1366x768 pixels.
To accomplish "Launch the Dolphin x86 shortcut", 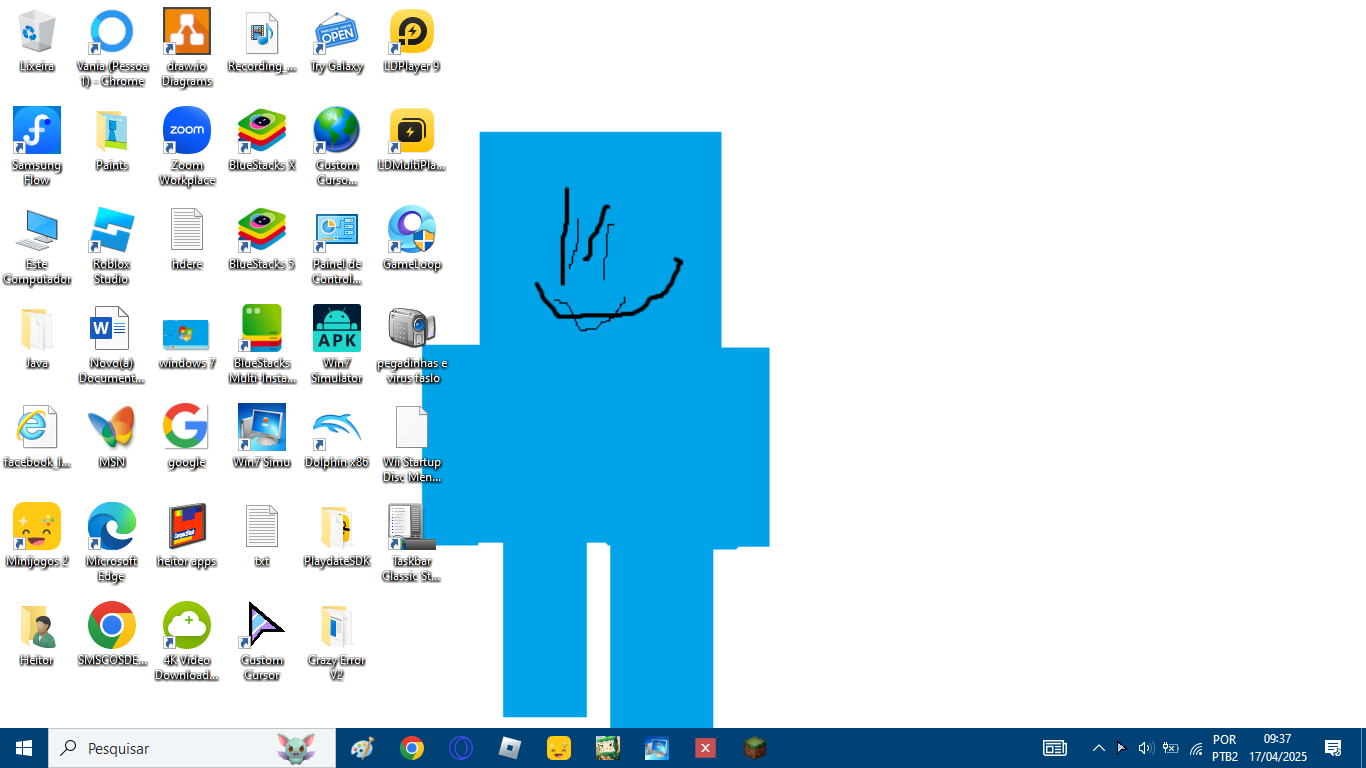I will [x=337, y=436].
